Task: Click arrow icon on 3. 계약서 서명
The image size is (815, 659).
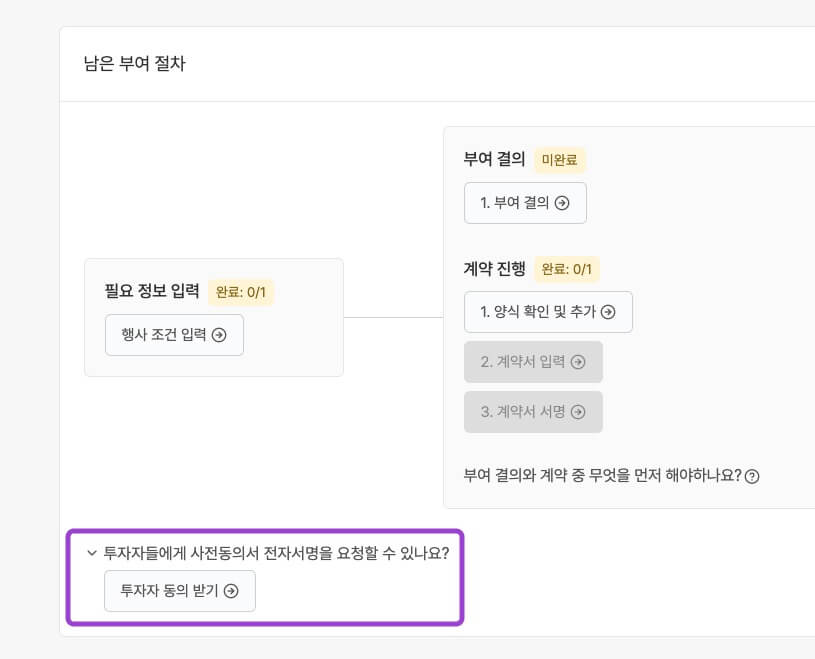Action: pyautogui.click(x=578, y=412)
